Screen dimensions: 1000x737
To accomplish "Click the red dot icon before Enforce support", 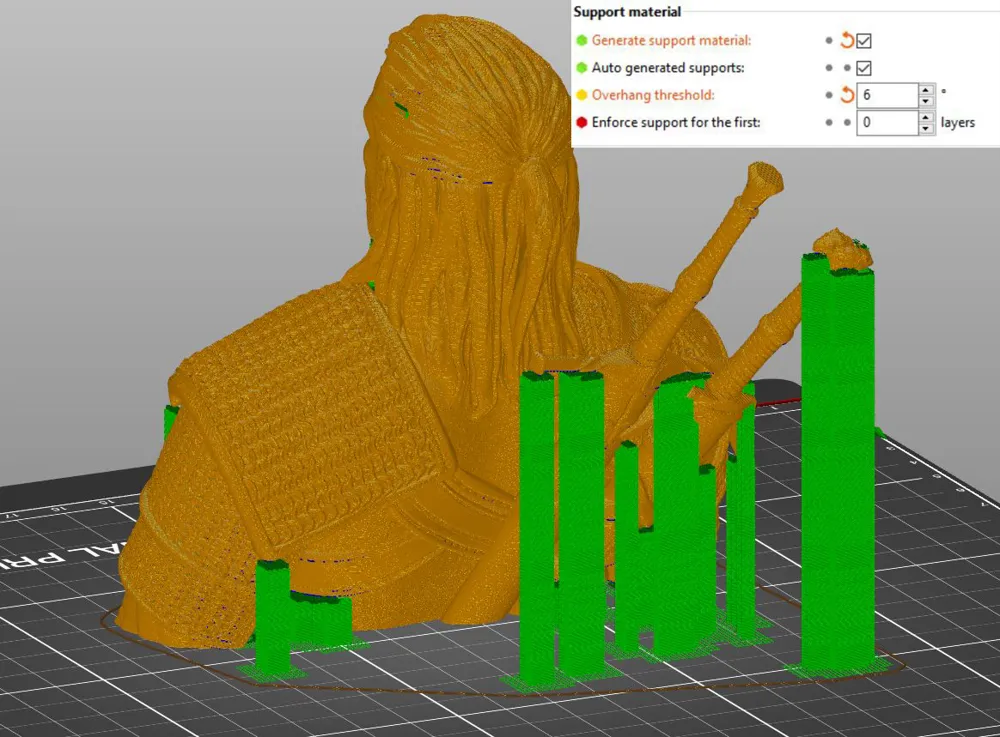I will pyautogui.click(x=584, y=122).
